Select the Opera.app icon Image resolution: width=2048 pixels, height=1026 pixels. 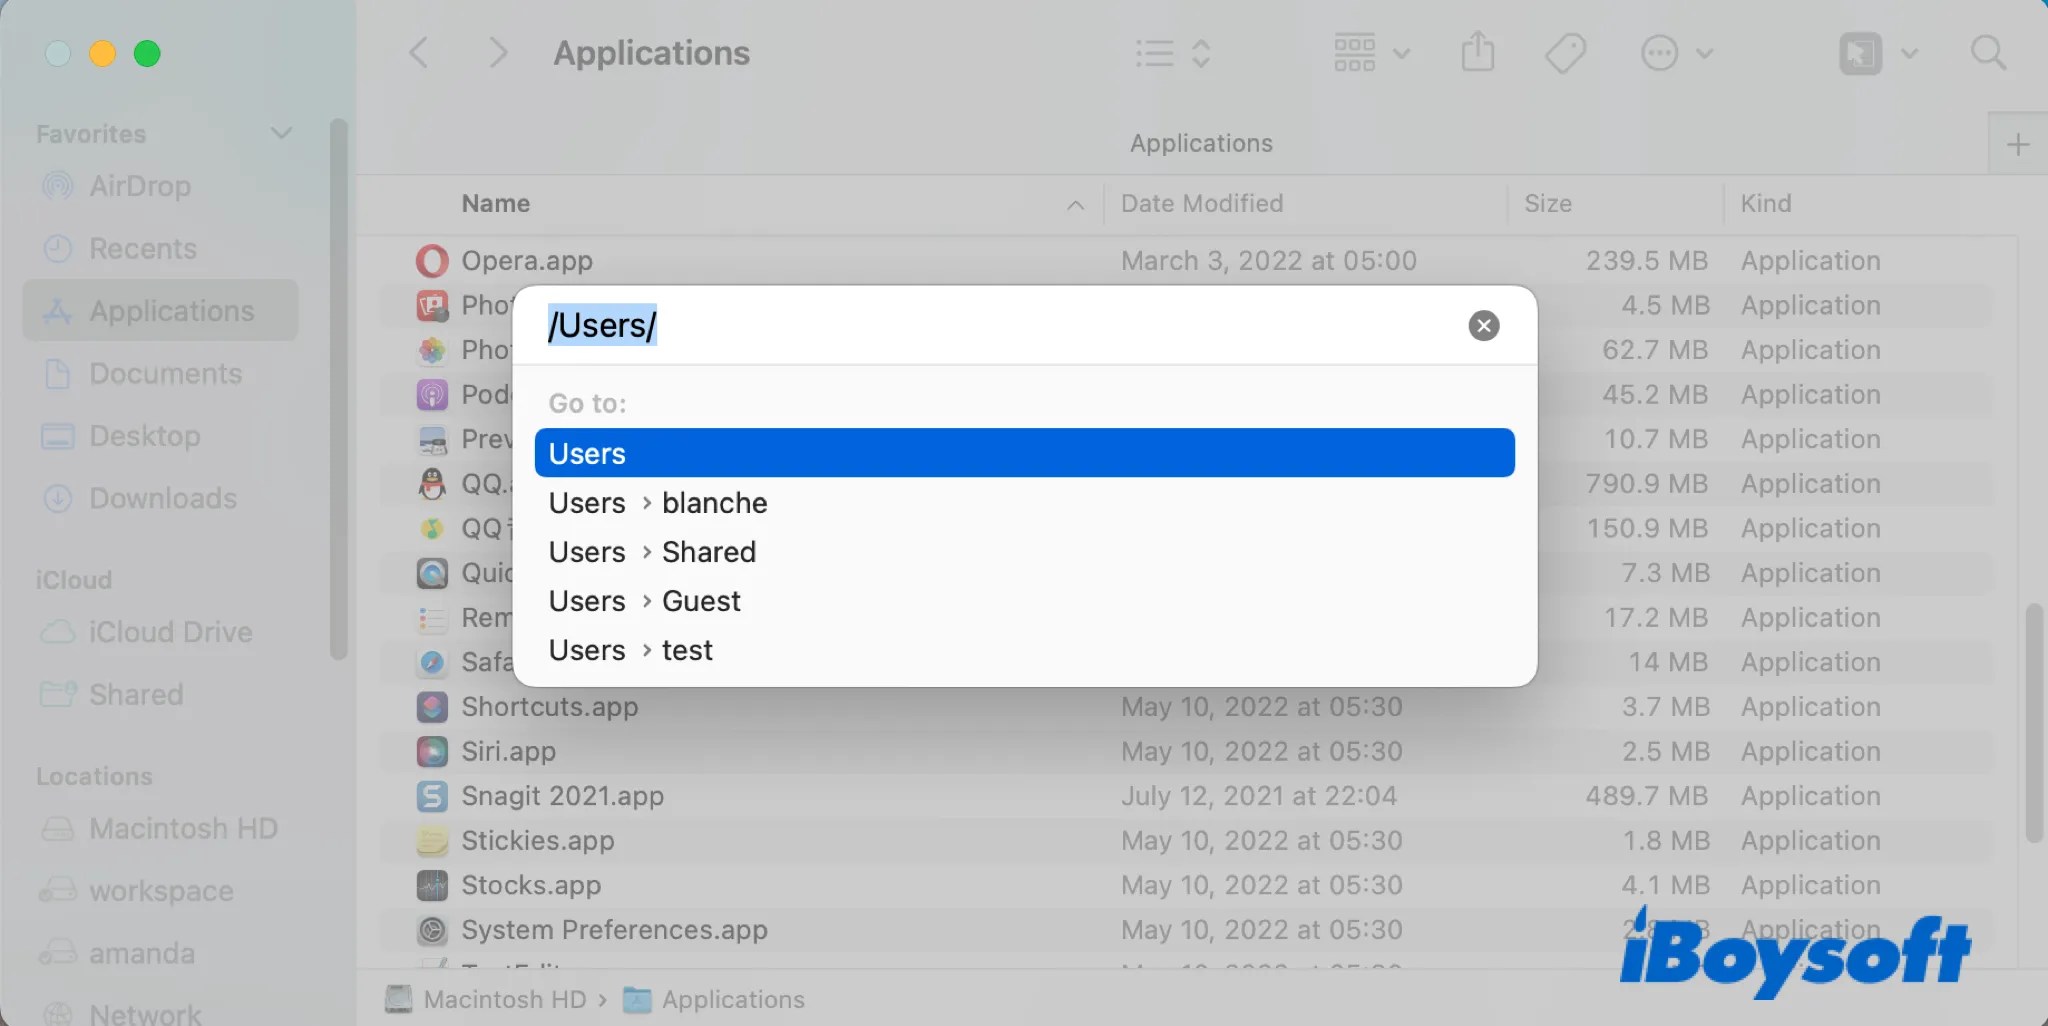point(432,261)
